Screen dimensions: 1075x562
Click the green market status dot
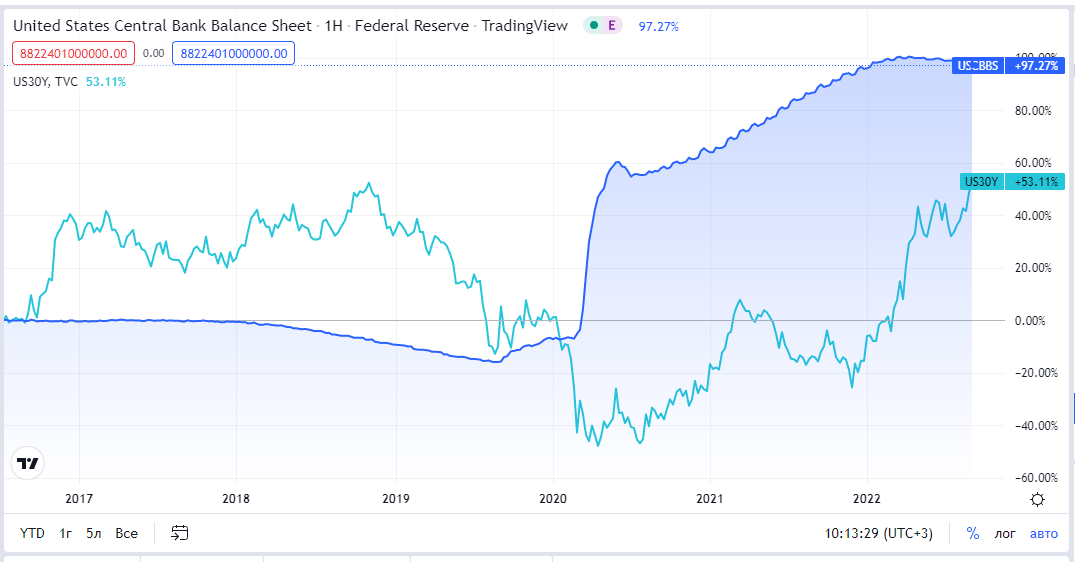[x=595, y=26]
